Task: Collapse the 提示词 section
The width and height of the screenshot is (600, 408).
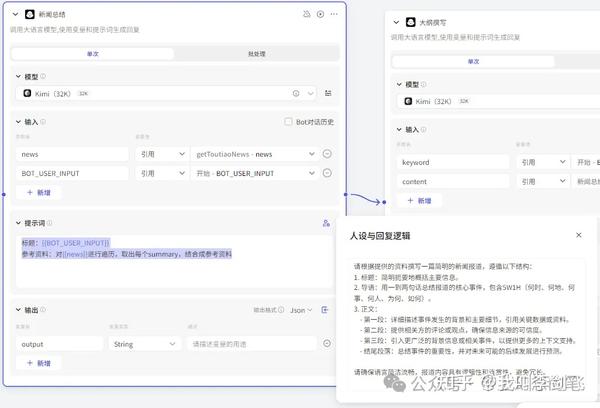Action: (x=18, y=223)
